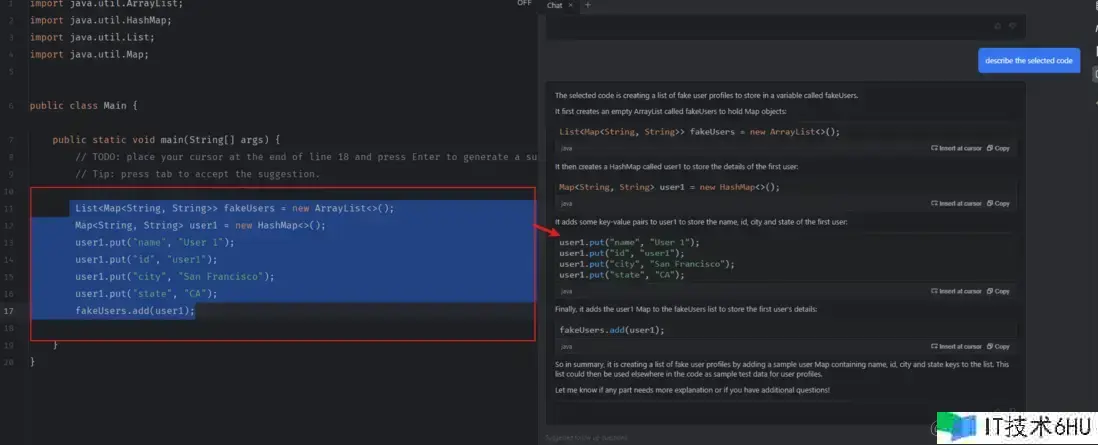This screenshot has width=1098, height=445.
Task: Insert fakeUsers.add snippet at cursor
Action: point(956,346)
